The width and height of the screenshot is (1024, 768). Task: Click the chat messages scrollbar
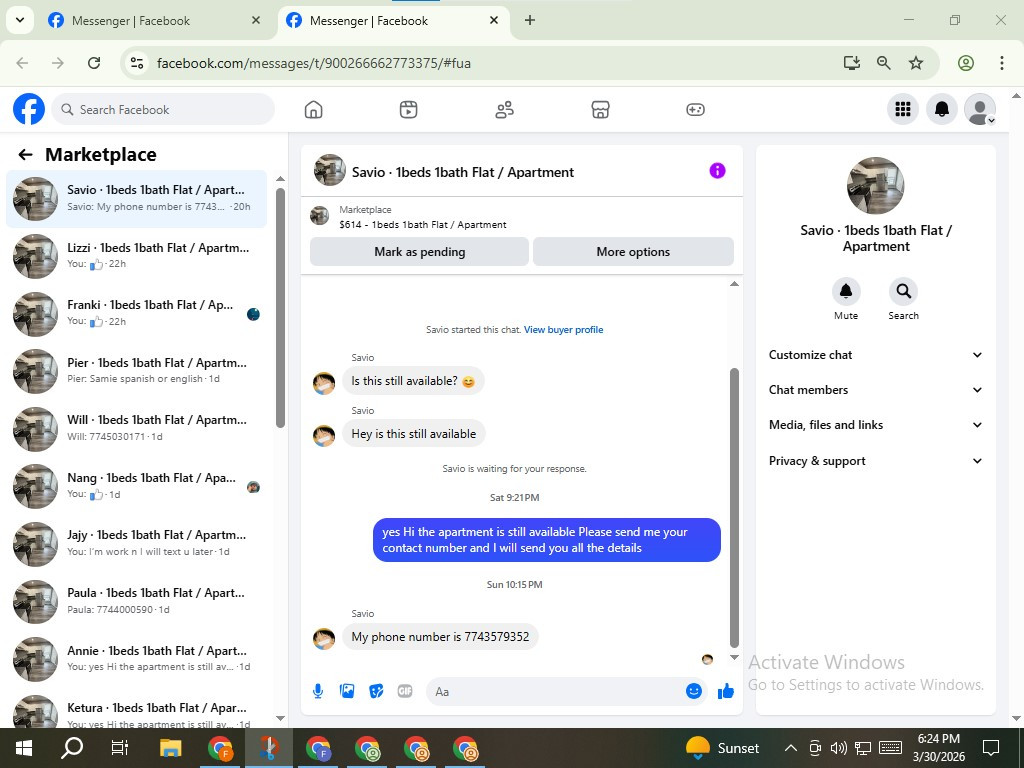coord(734,507)
